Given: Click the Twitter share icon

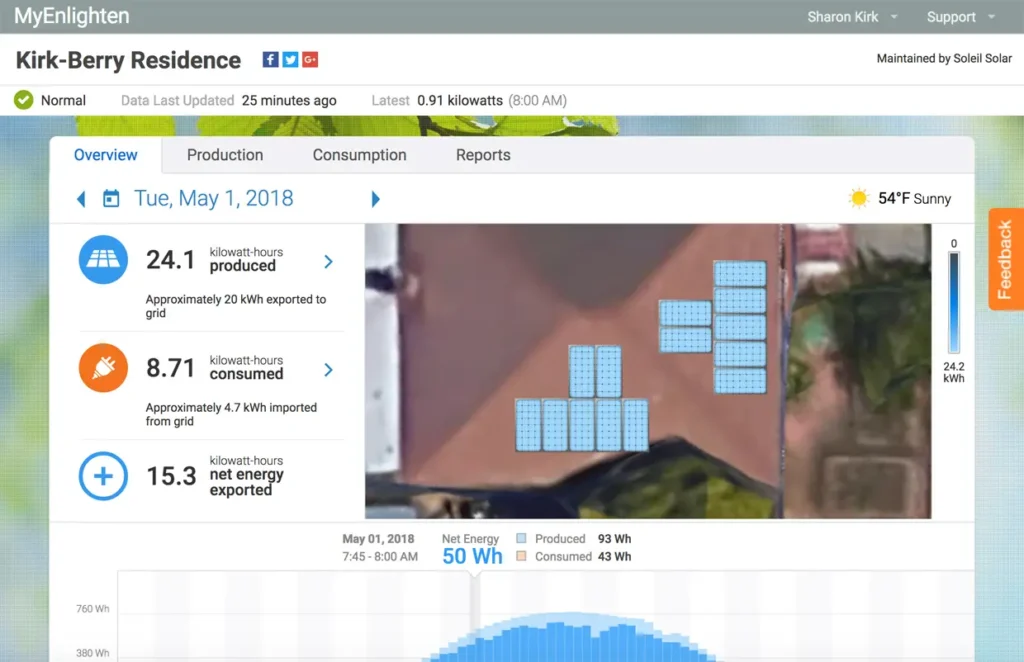Looking at the screenshot, I should pos(290,60).
